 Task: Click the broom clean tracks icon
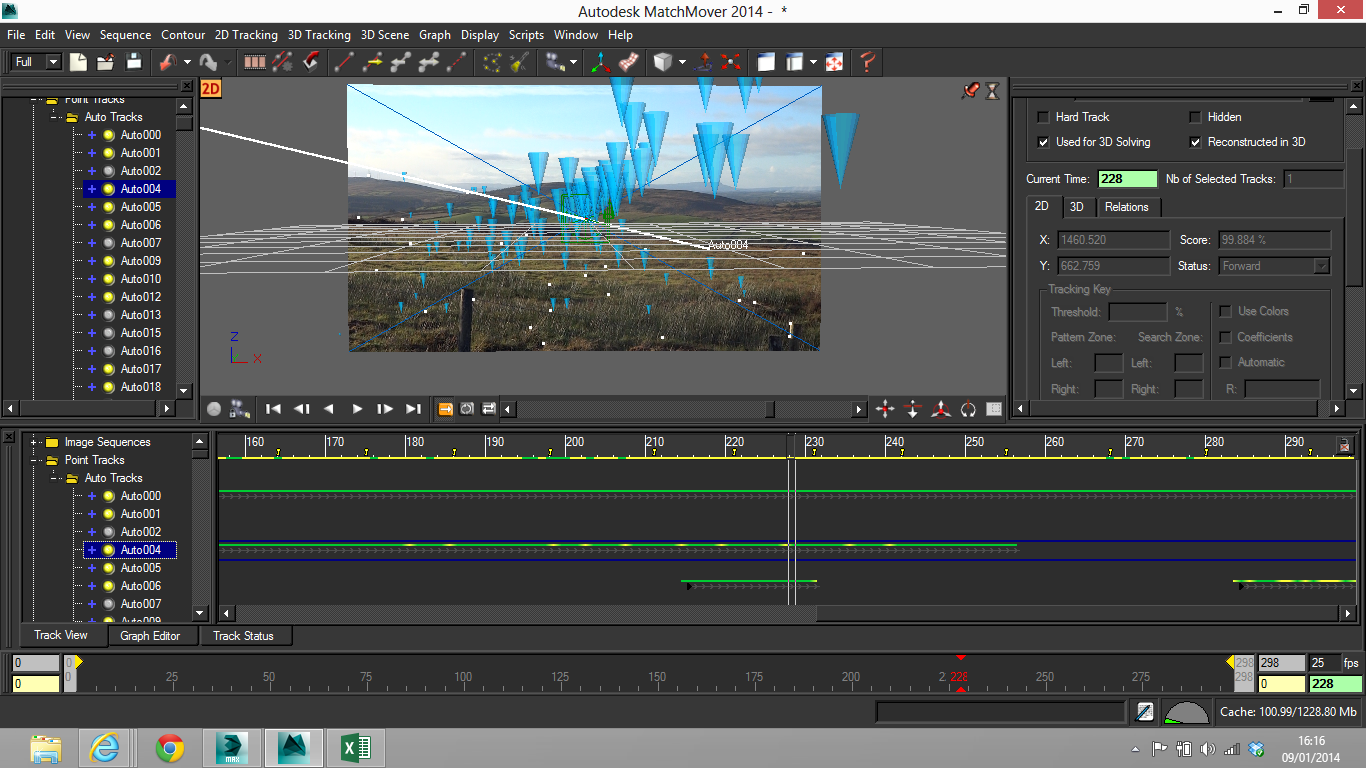coord(519,62)
